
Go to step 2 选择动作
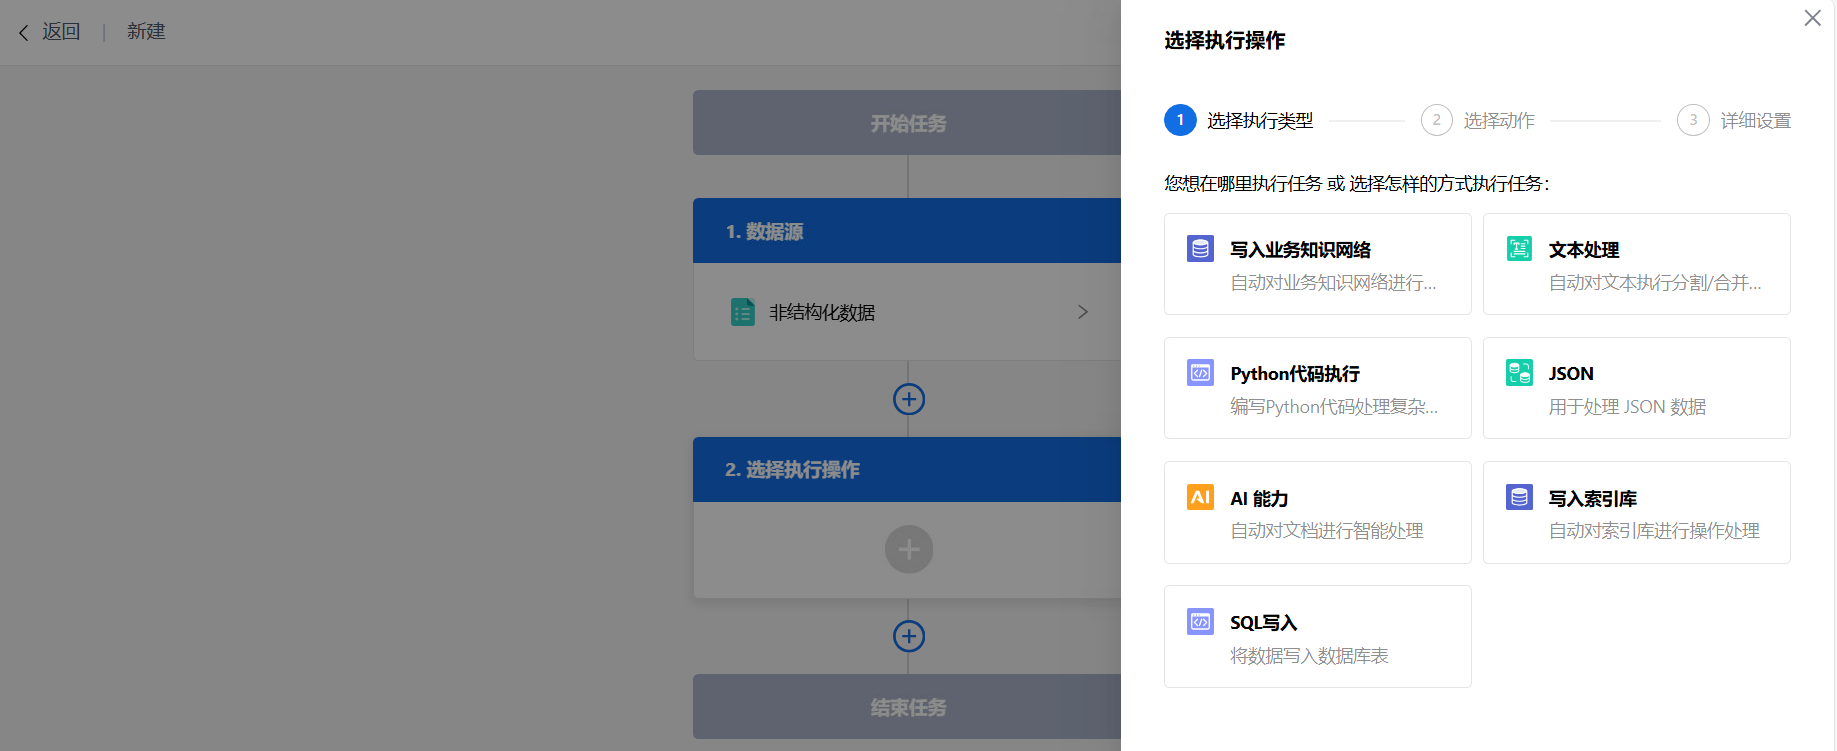pos(1436,120)
